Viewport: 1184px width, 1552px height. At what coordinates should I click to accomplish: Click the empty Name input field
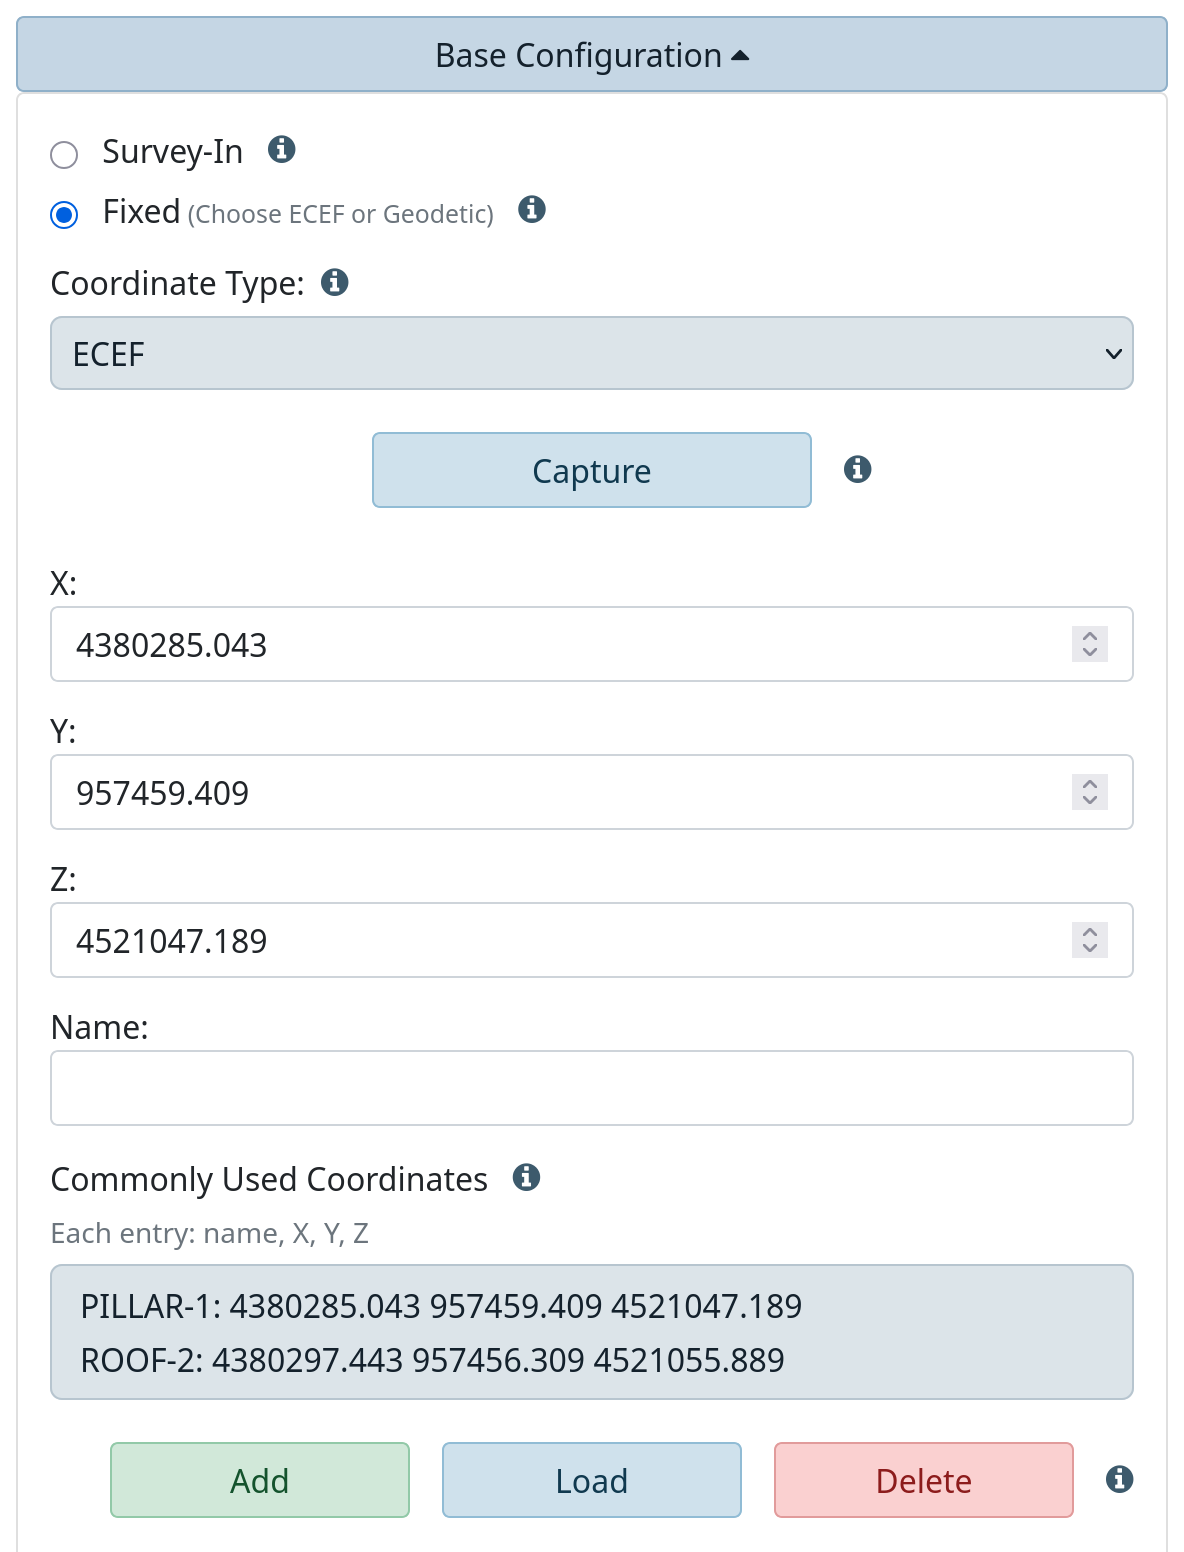click(x=592, y=1088)
